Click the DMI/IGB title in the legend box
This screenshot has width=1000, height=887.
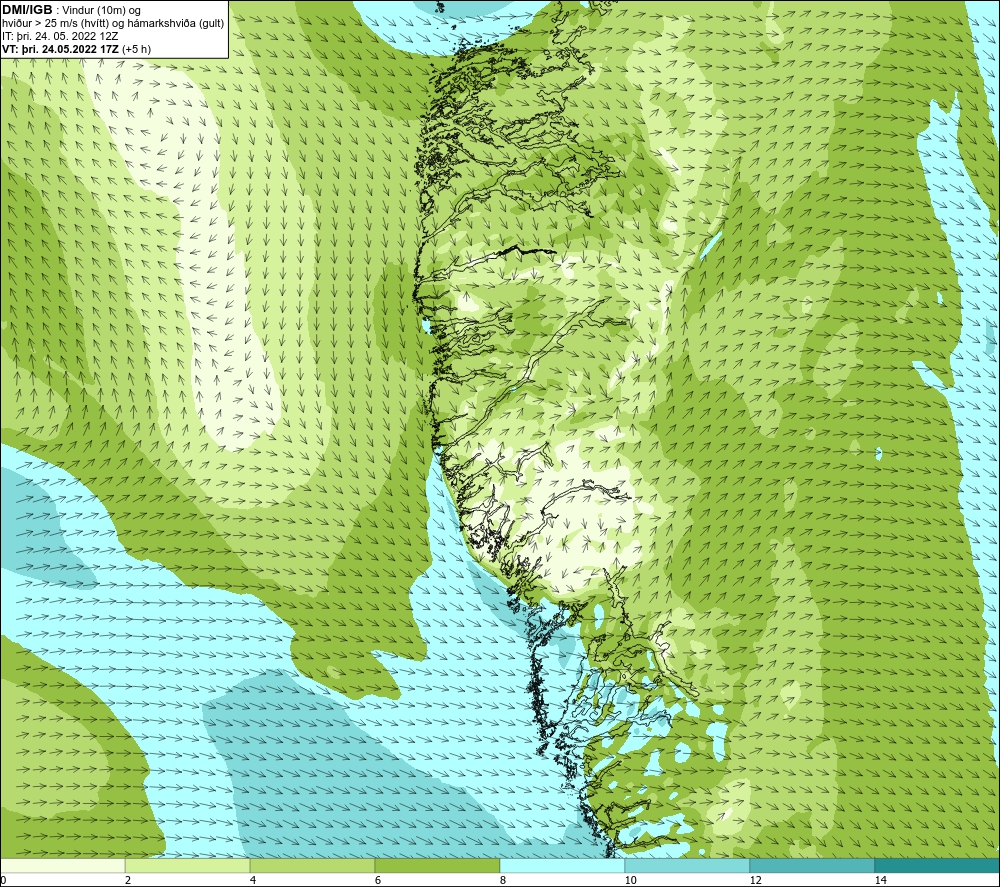(27, 10)
